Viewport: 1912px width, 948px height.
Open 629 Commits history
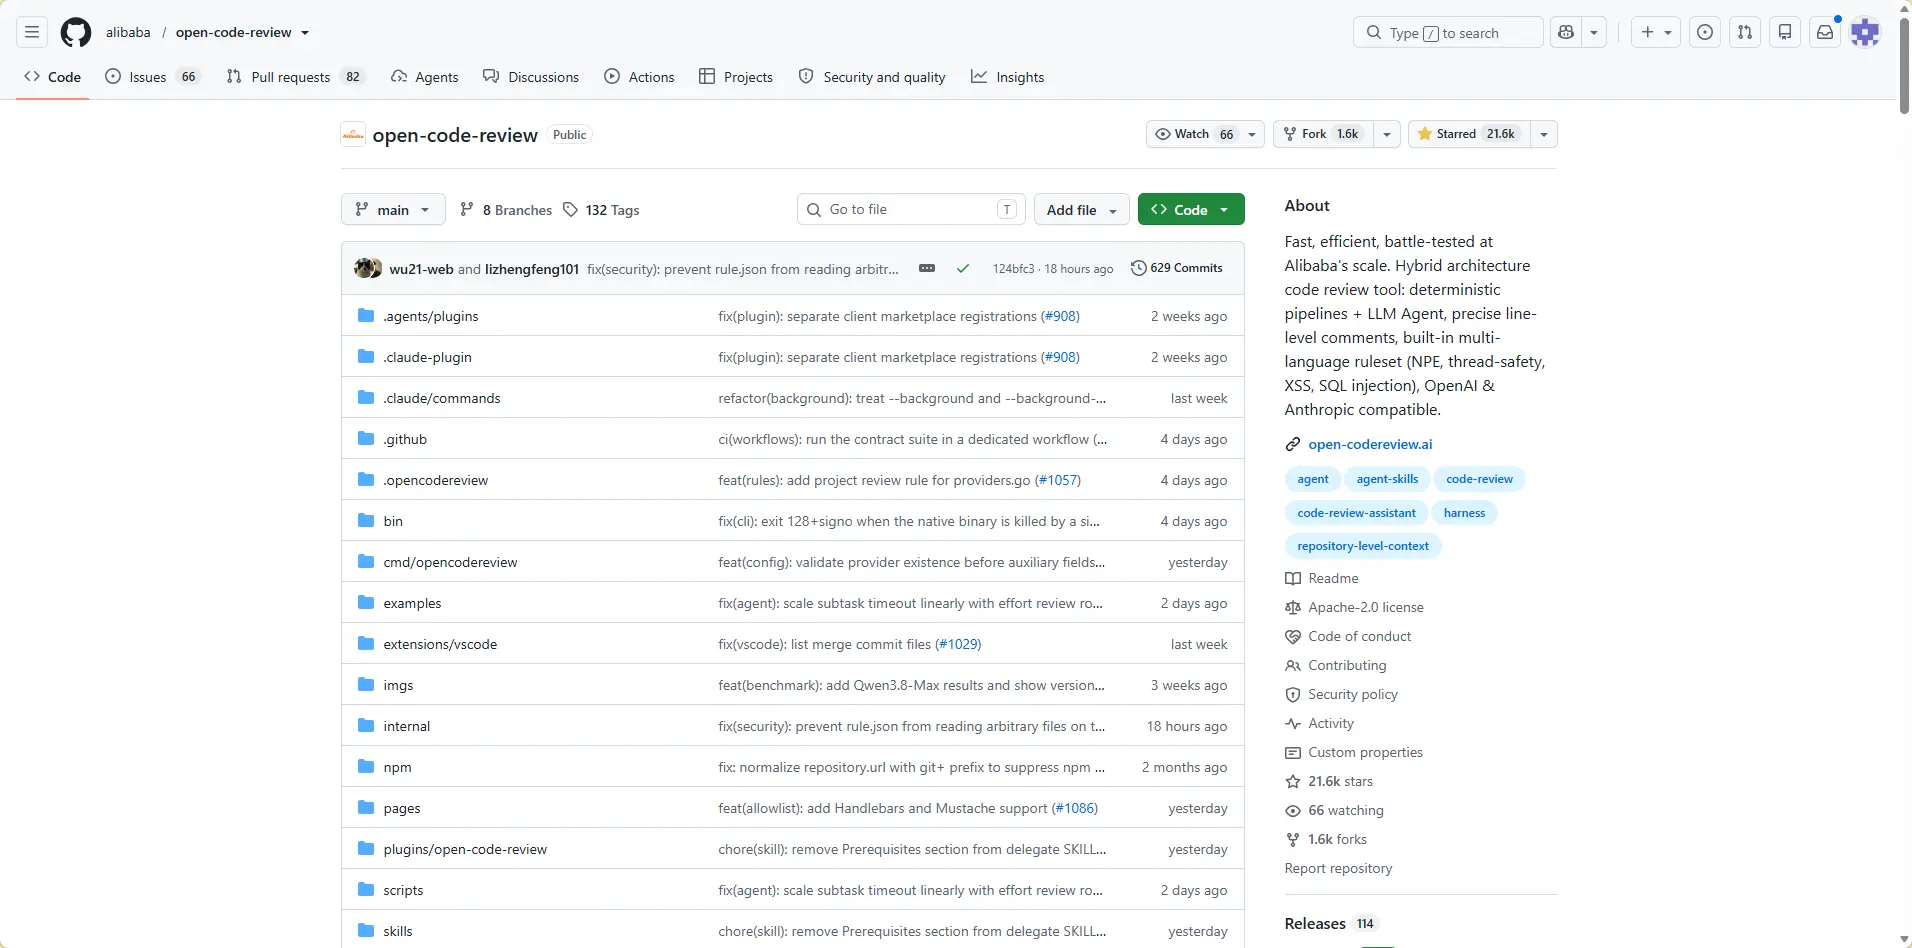click(1176, 268)
